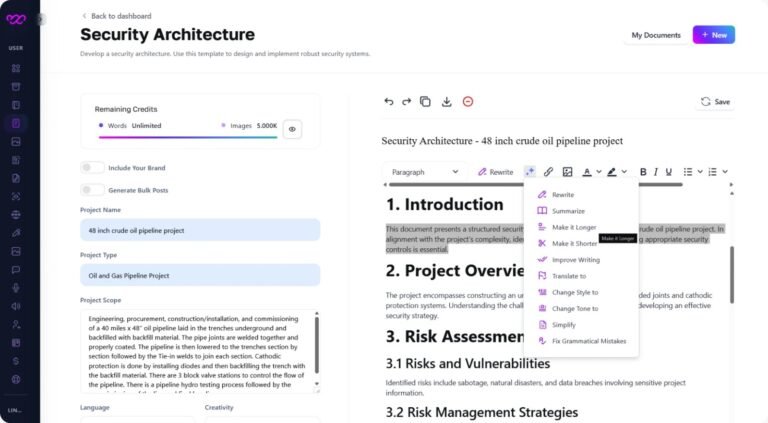
Task: Insert a link using the chain icon
Action: click(548, 172)
